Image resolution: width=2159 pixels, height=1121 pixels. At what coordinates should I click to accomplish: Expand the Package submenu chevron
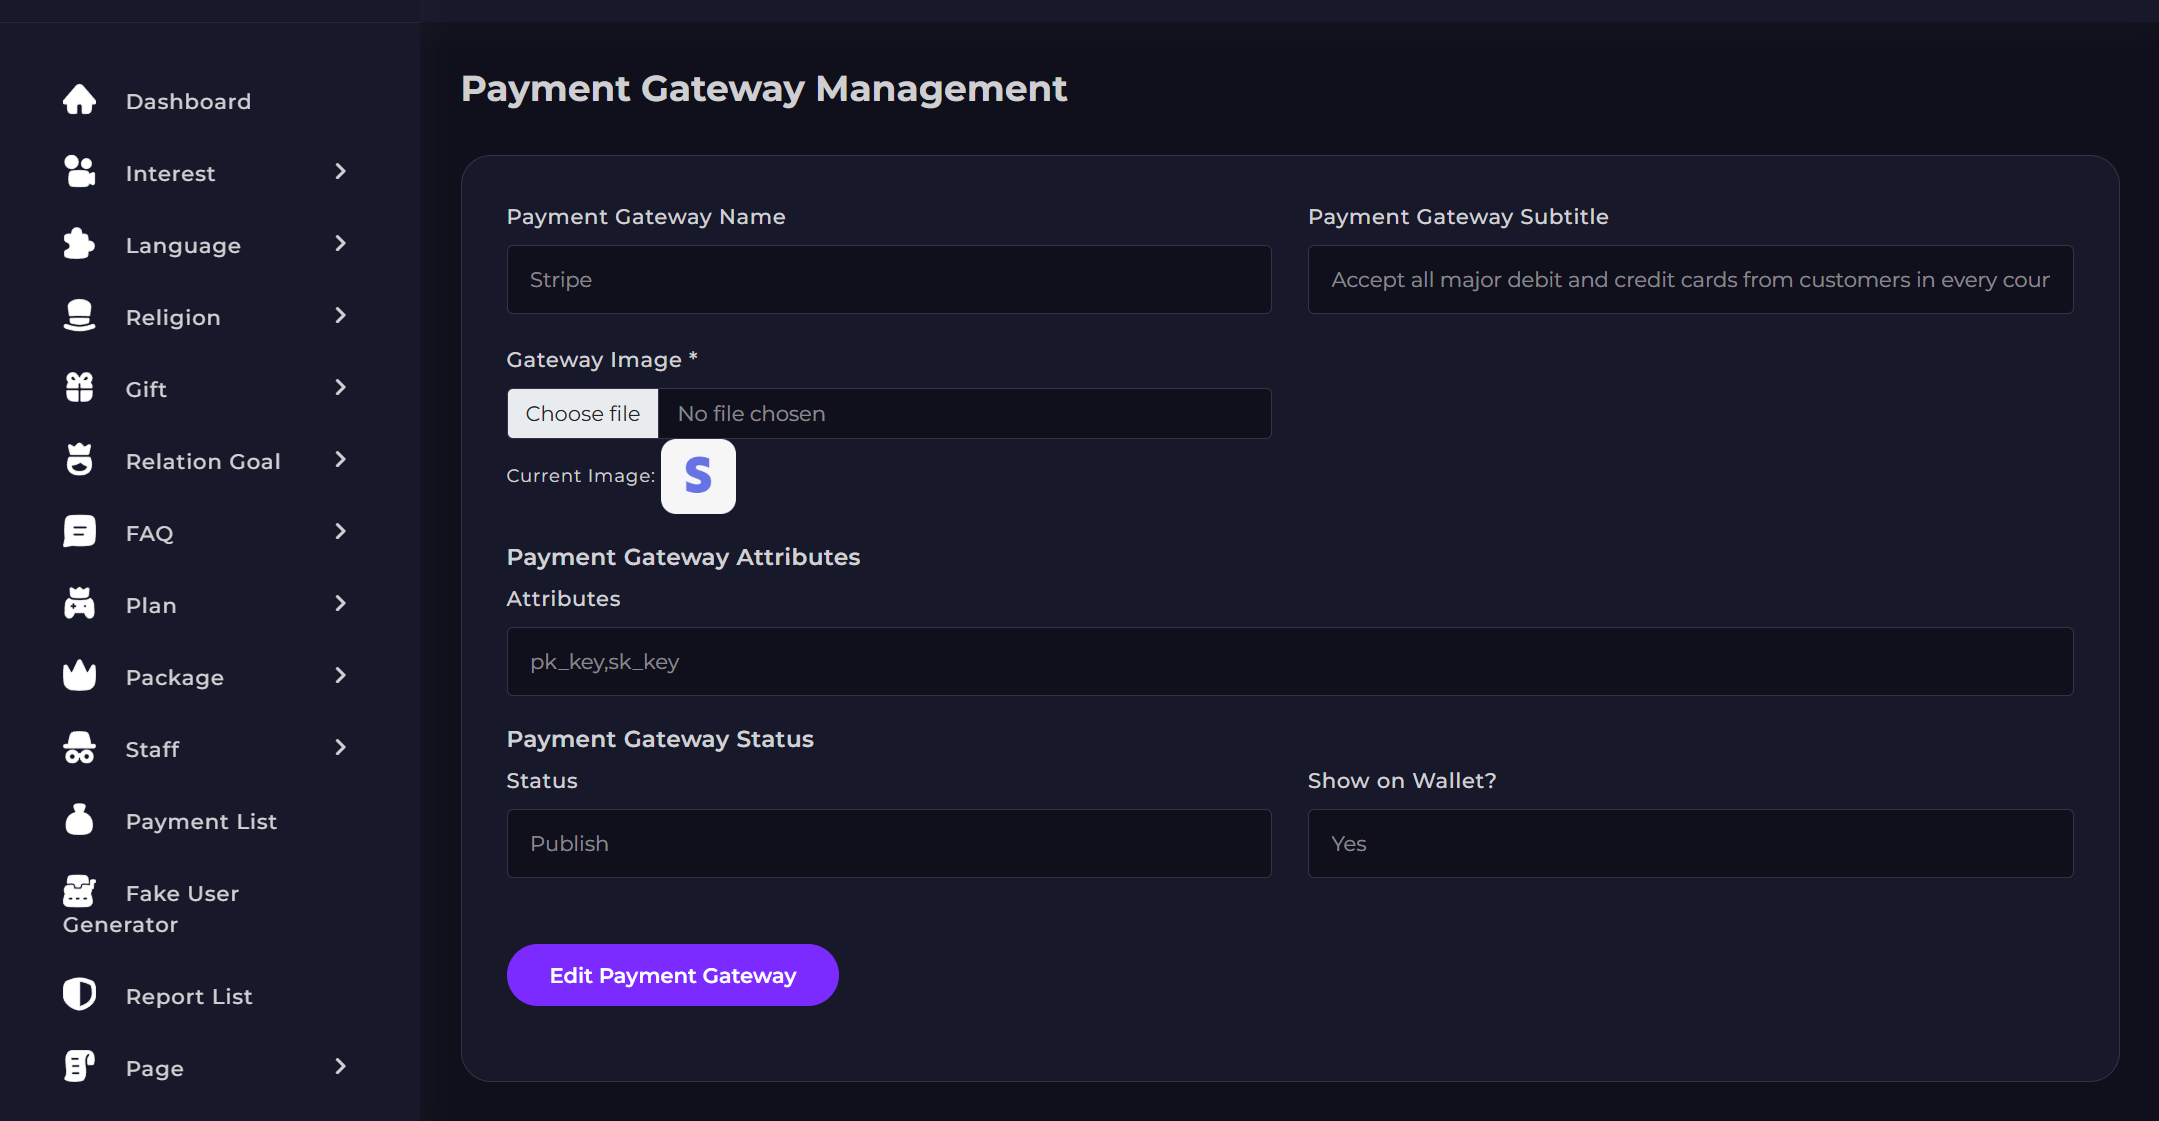pyautogui.click(x=340, y=676)
